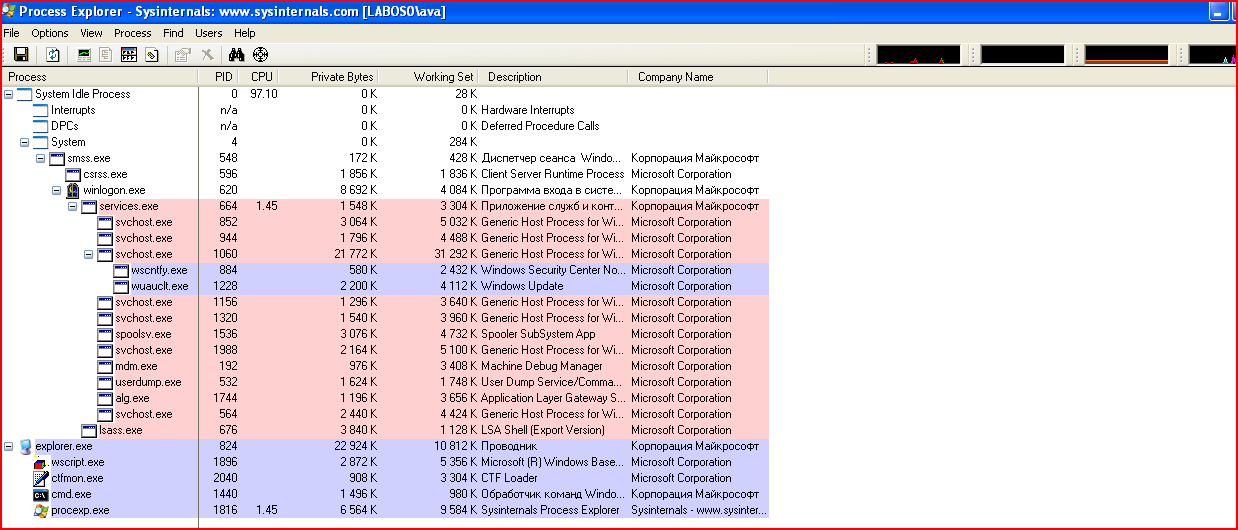Click the CPU usage mini graph

coord(918,55)
